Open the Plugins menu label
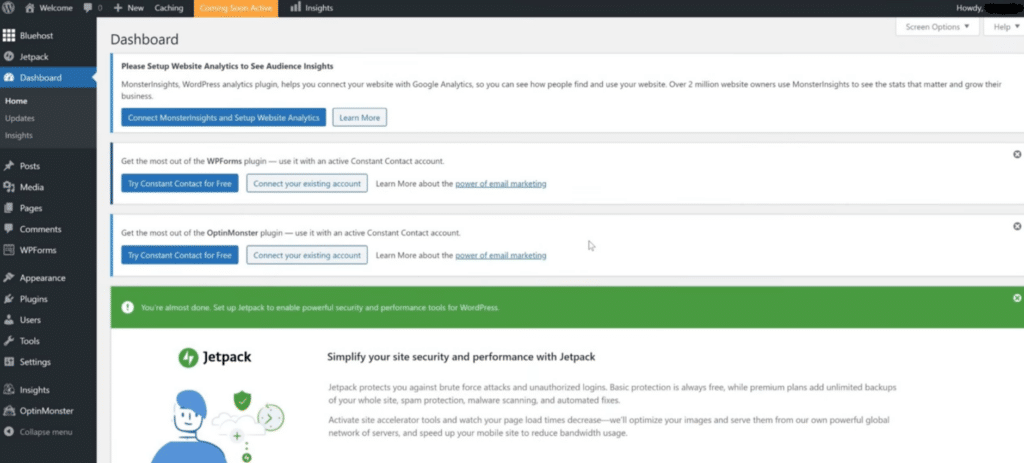1024x463 pixels. pyautogui.click(x=33, y=299)
